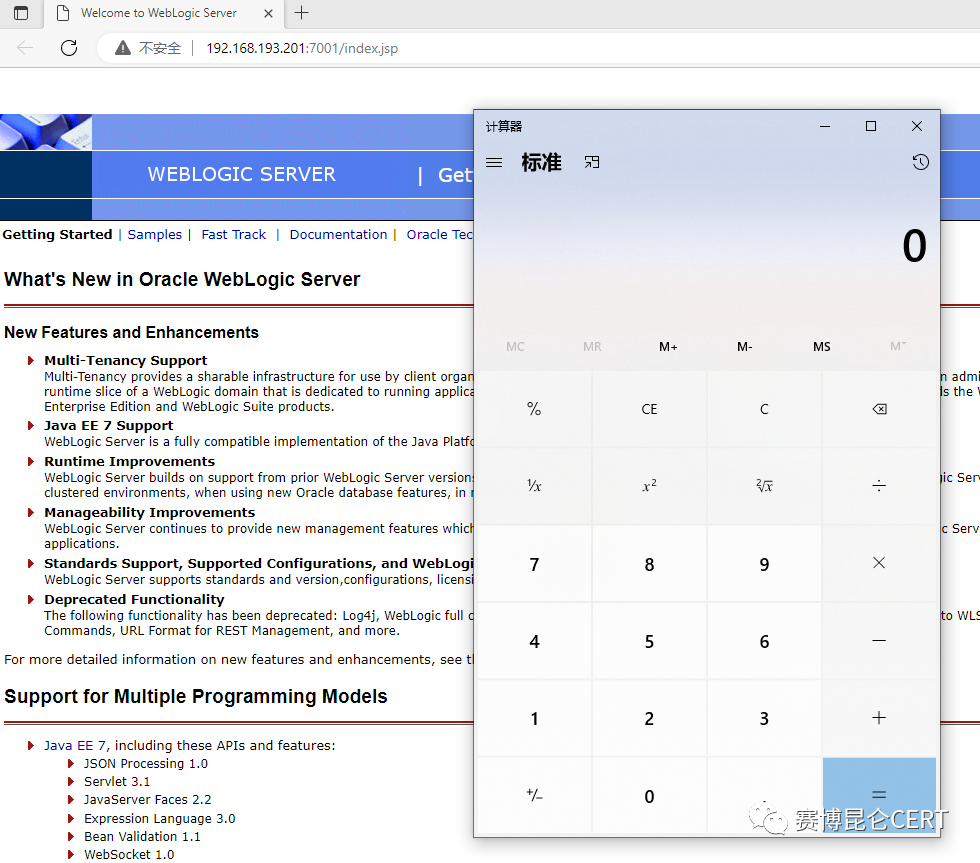This screenshot has width=980, height=863.
Task: Select the Welcome to WebLogic Server tab
Action: point(164,14)
